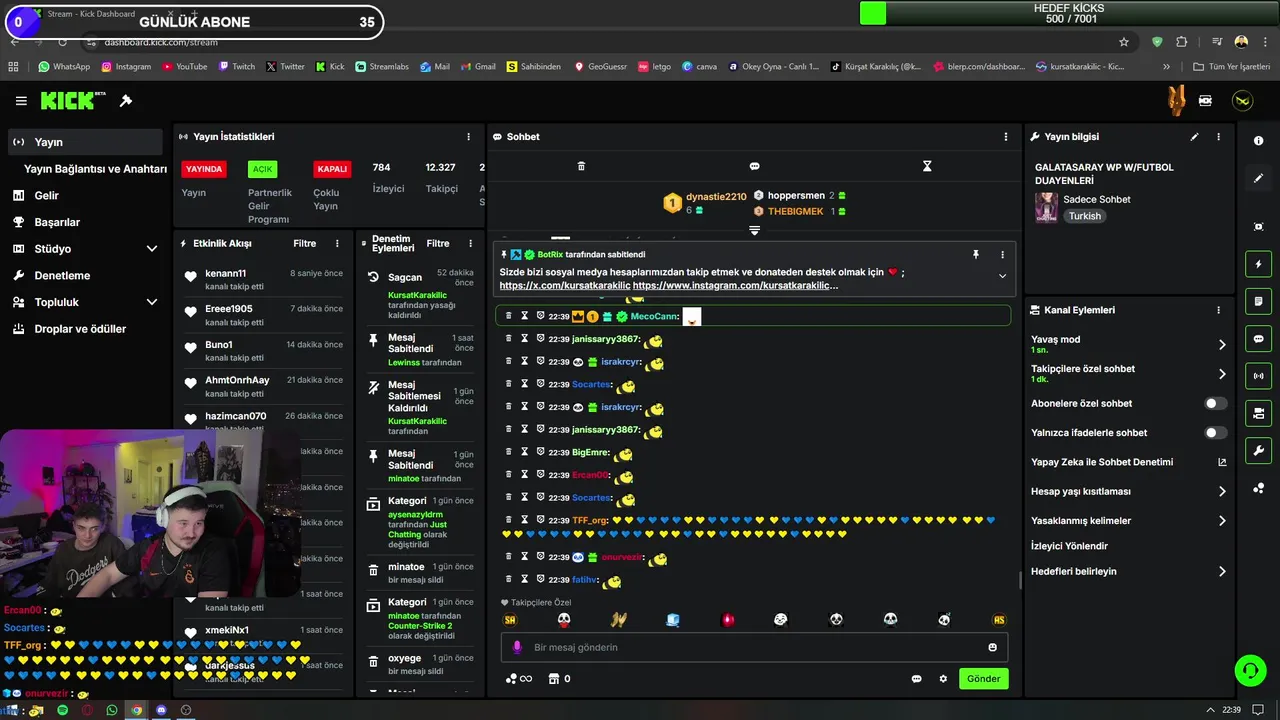The height and width of the screenshot is (720, 1280).
Task: Click the İzleyici Yönlendir option
Action: [x=1069, y=546]
